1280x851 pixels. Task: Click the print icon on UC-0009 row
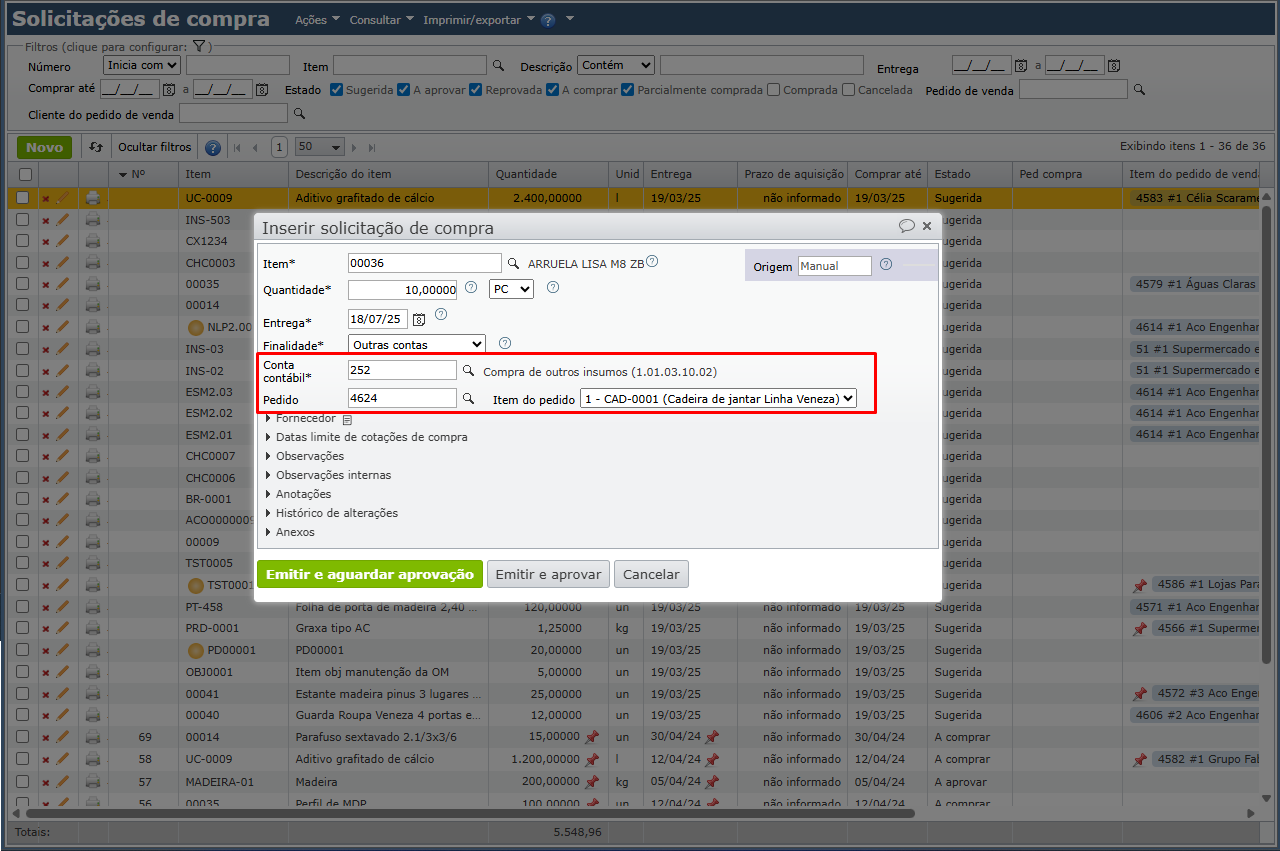(93, 198)
